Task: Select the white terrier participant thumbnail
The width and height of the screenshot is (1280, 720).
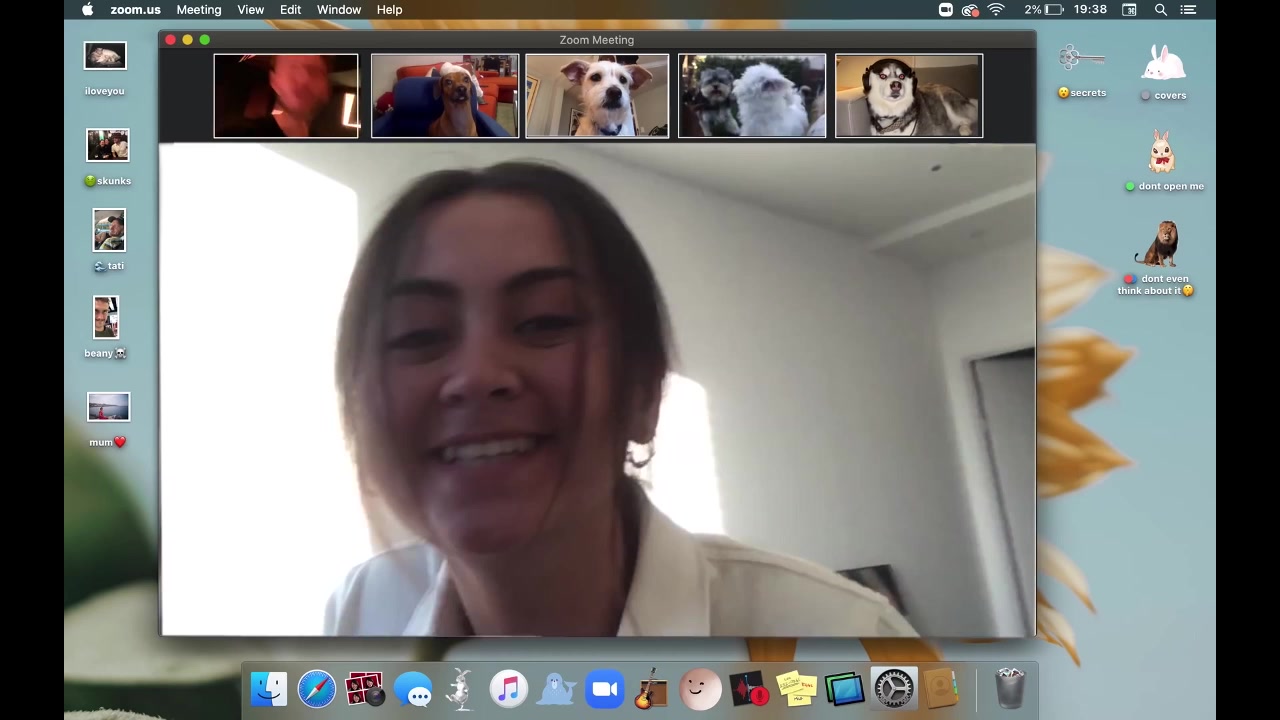Action: [x=597, y=96]
